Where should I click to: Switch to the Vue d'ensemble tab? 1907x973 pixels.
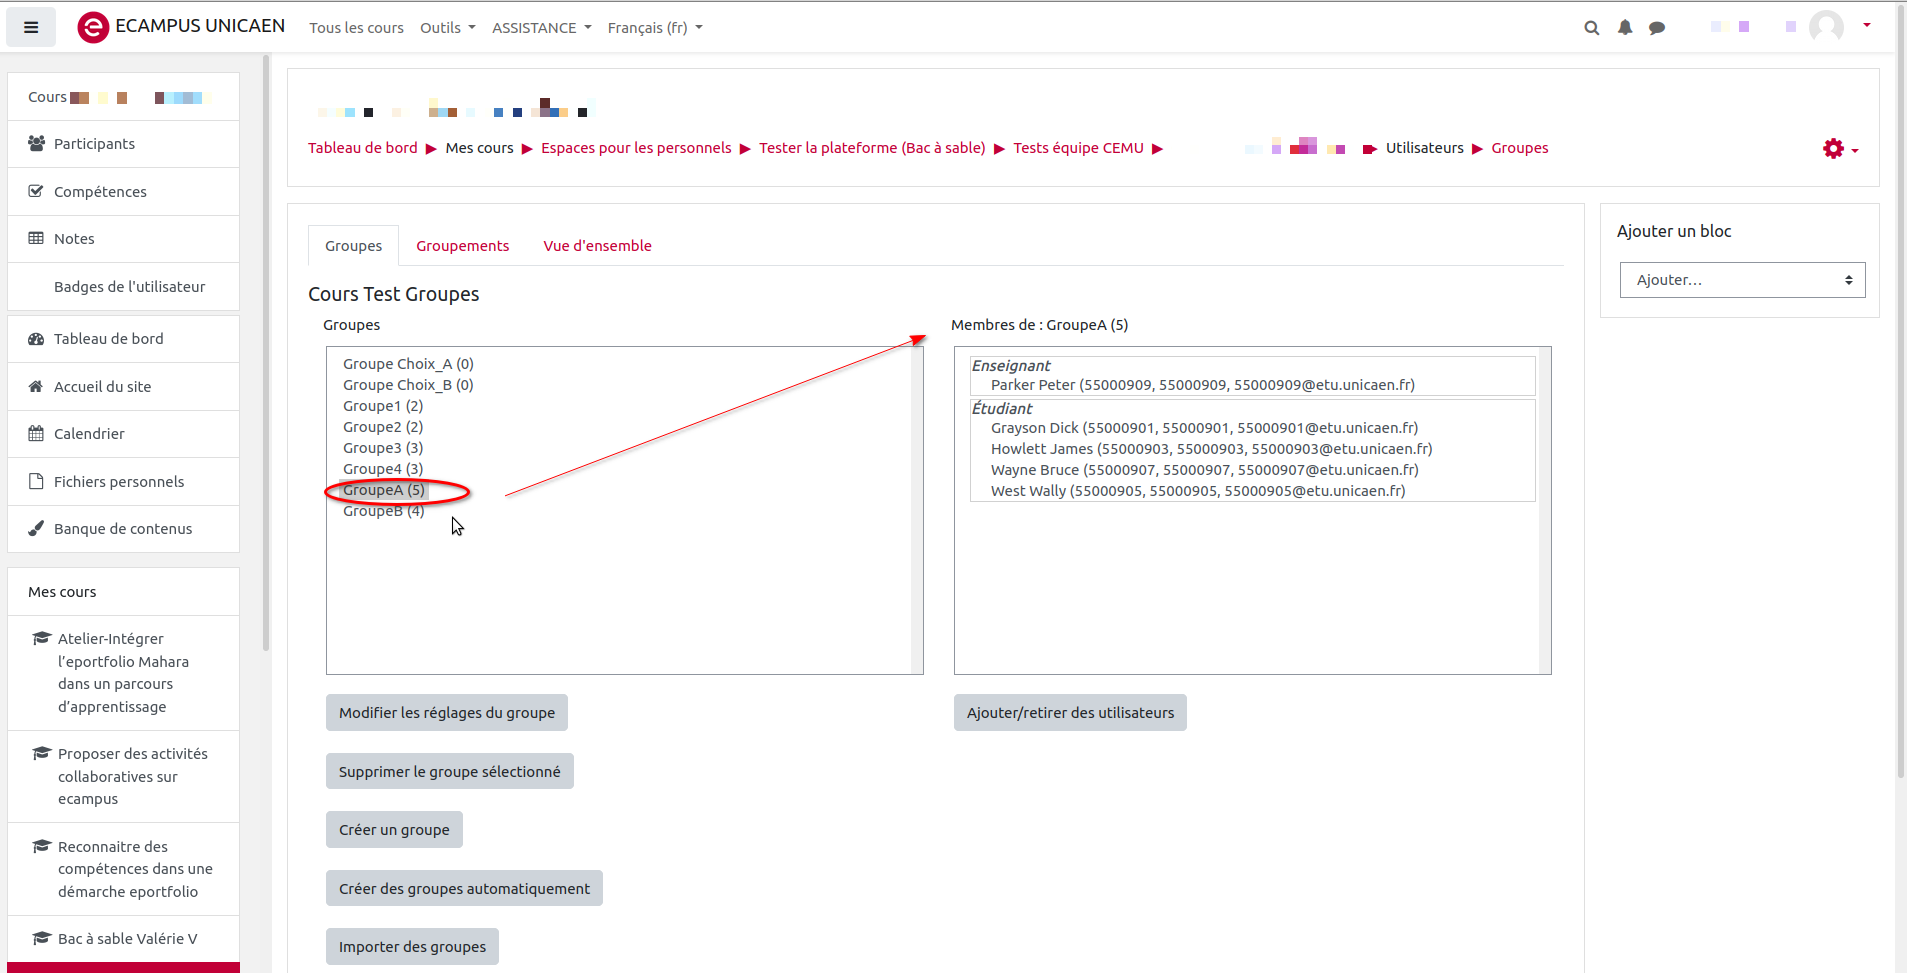coord(597,246)
